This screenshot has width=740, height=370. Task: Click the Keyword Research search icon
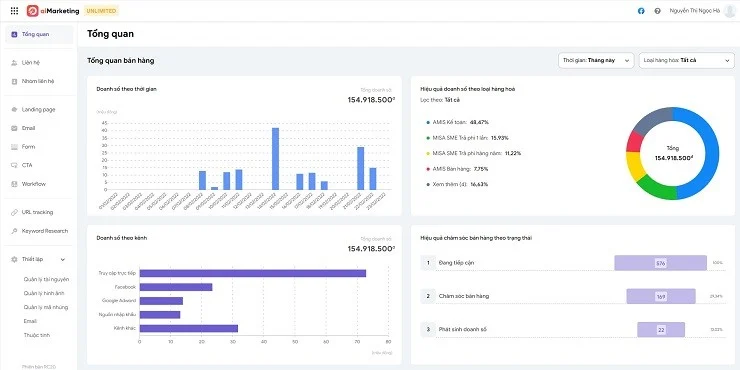pos(14,231)
